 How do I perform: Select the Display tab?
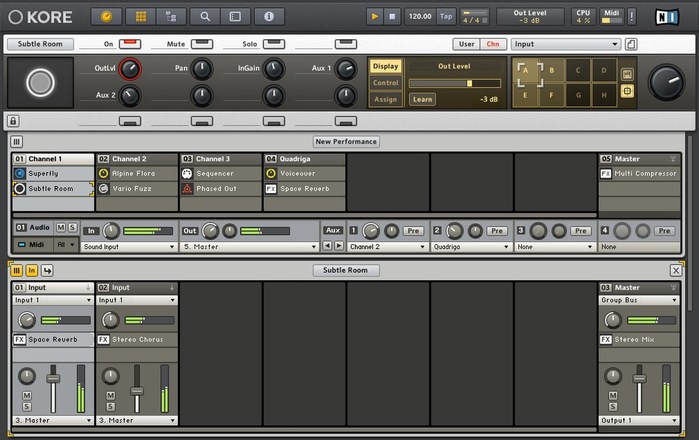(x=386, y=66)
